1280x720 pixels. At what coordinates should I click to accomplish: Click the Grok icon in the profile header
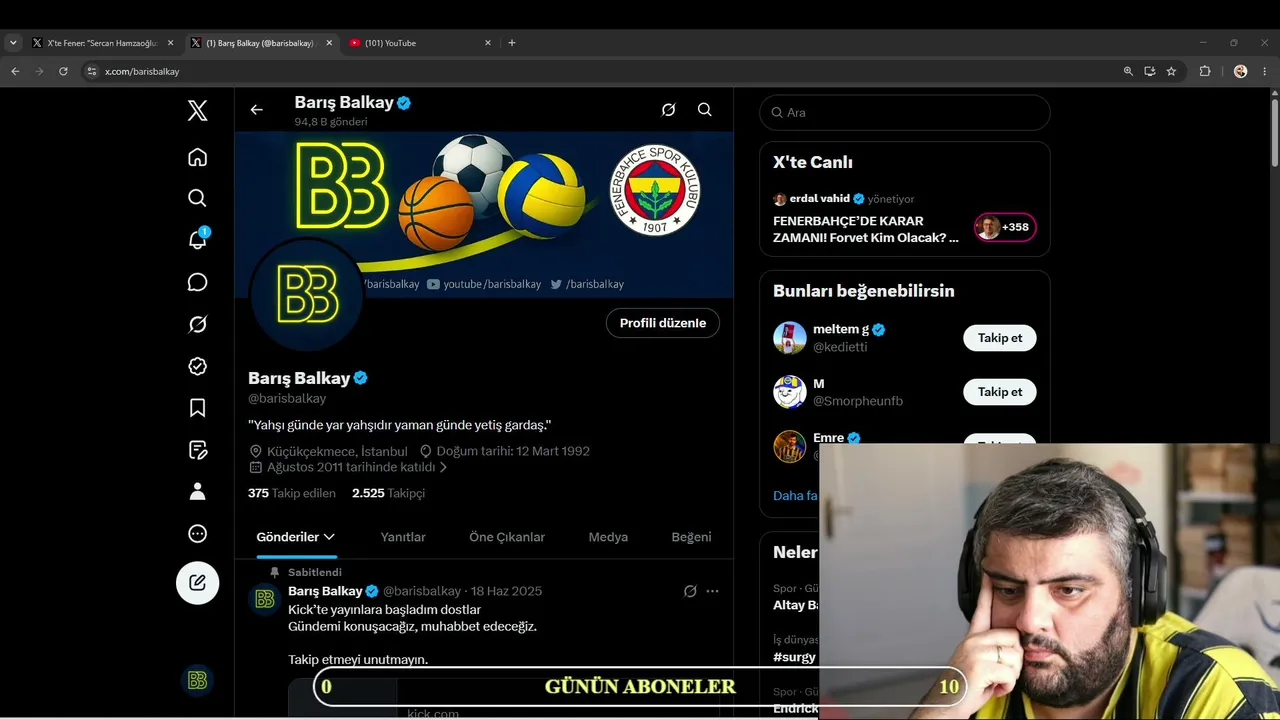669,110
